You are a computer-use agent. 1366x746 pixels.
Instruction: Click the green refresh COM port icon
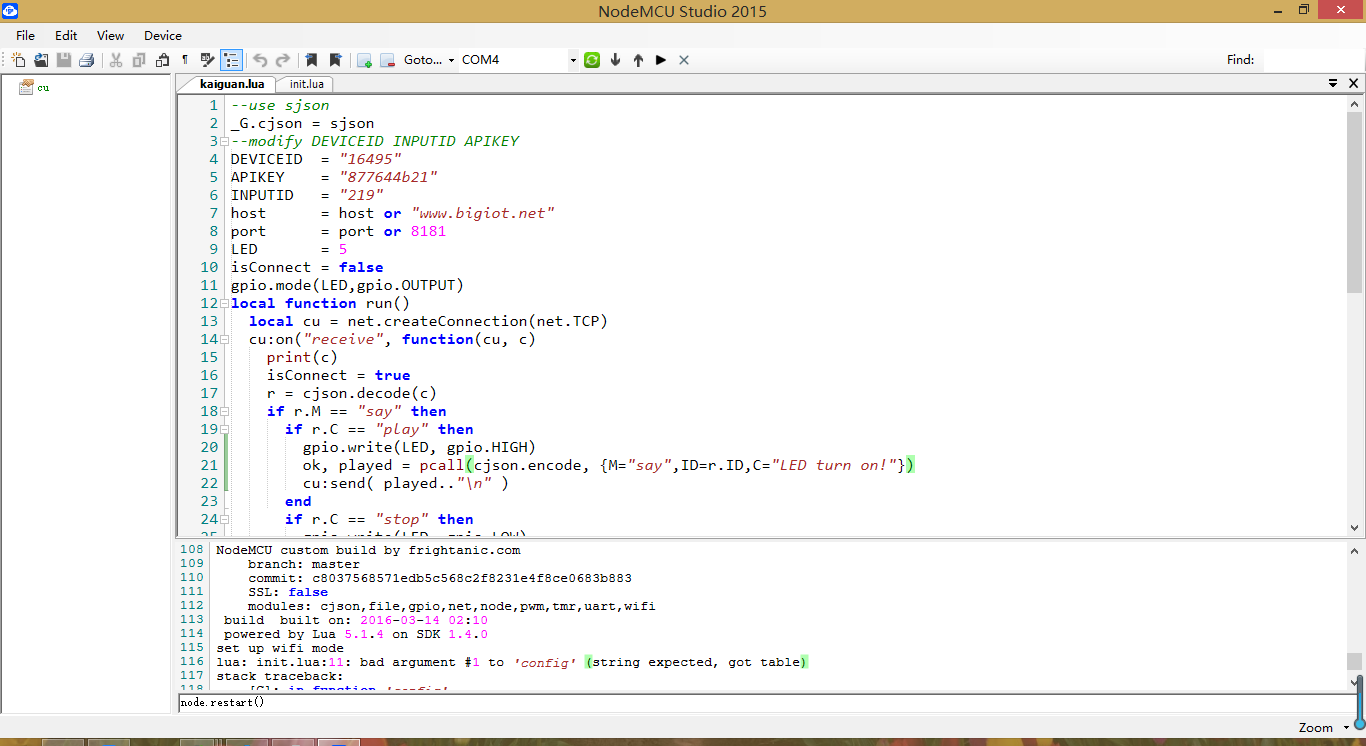592,60
